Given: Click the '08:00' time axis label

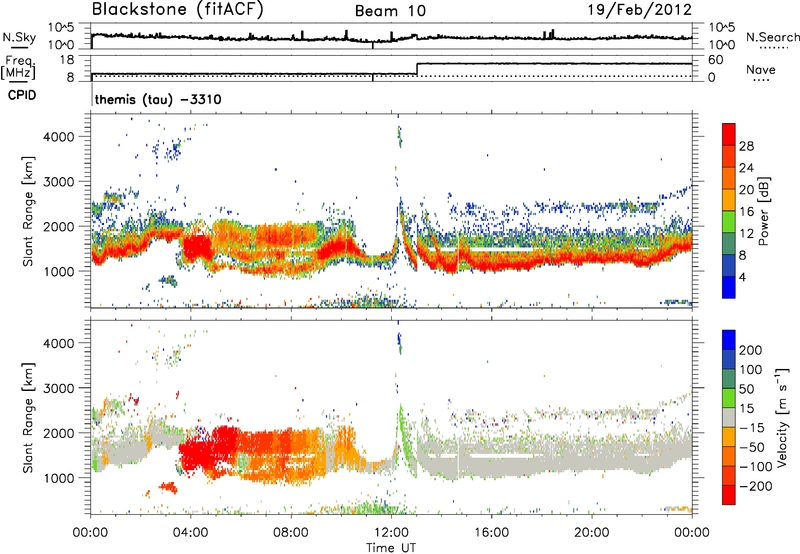Looking at the screenshot, I should [x=291, y=533].
